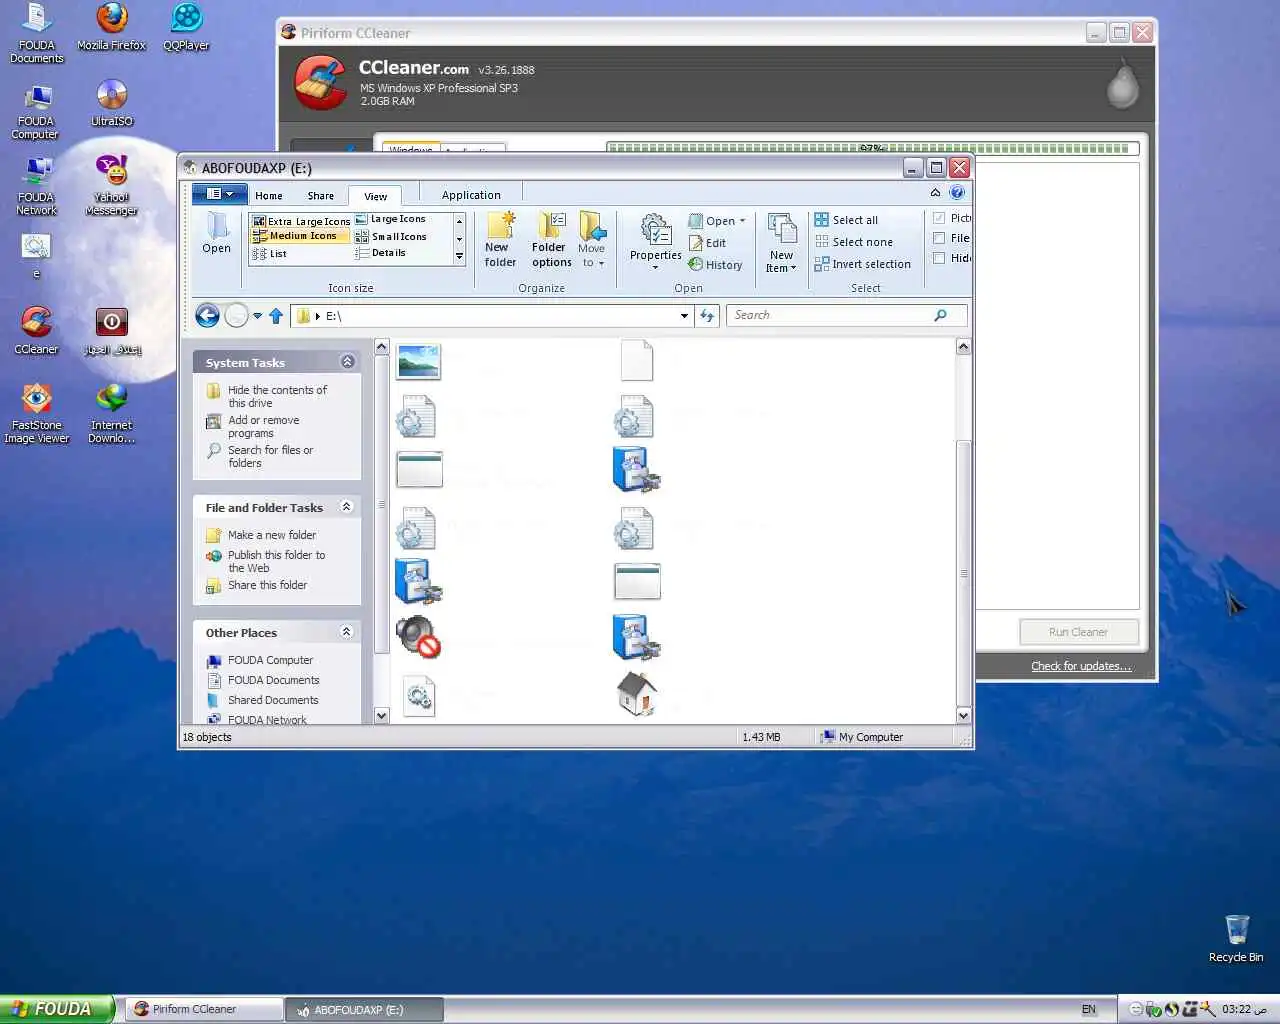
Task: Click the search magnifier icon
Action: click(x=940, y=315)
